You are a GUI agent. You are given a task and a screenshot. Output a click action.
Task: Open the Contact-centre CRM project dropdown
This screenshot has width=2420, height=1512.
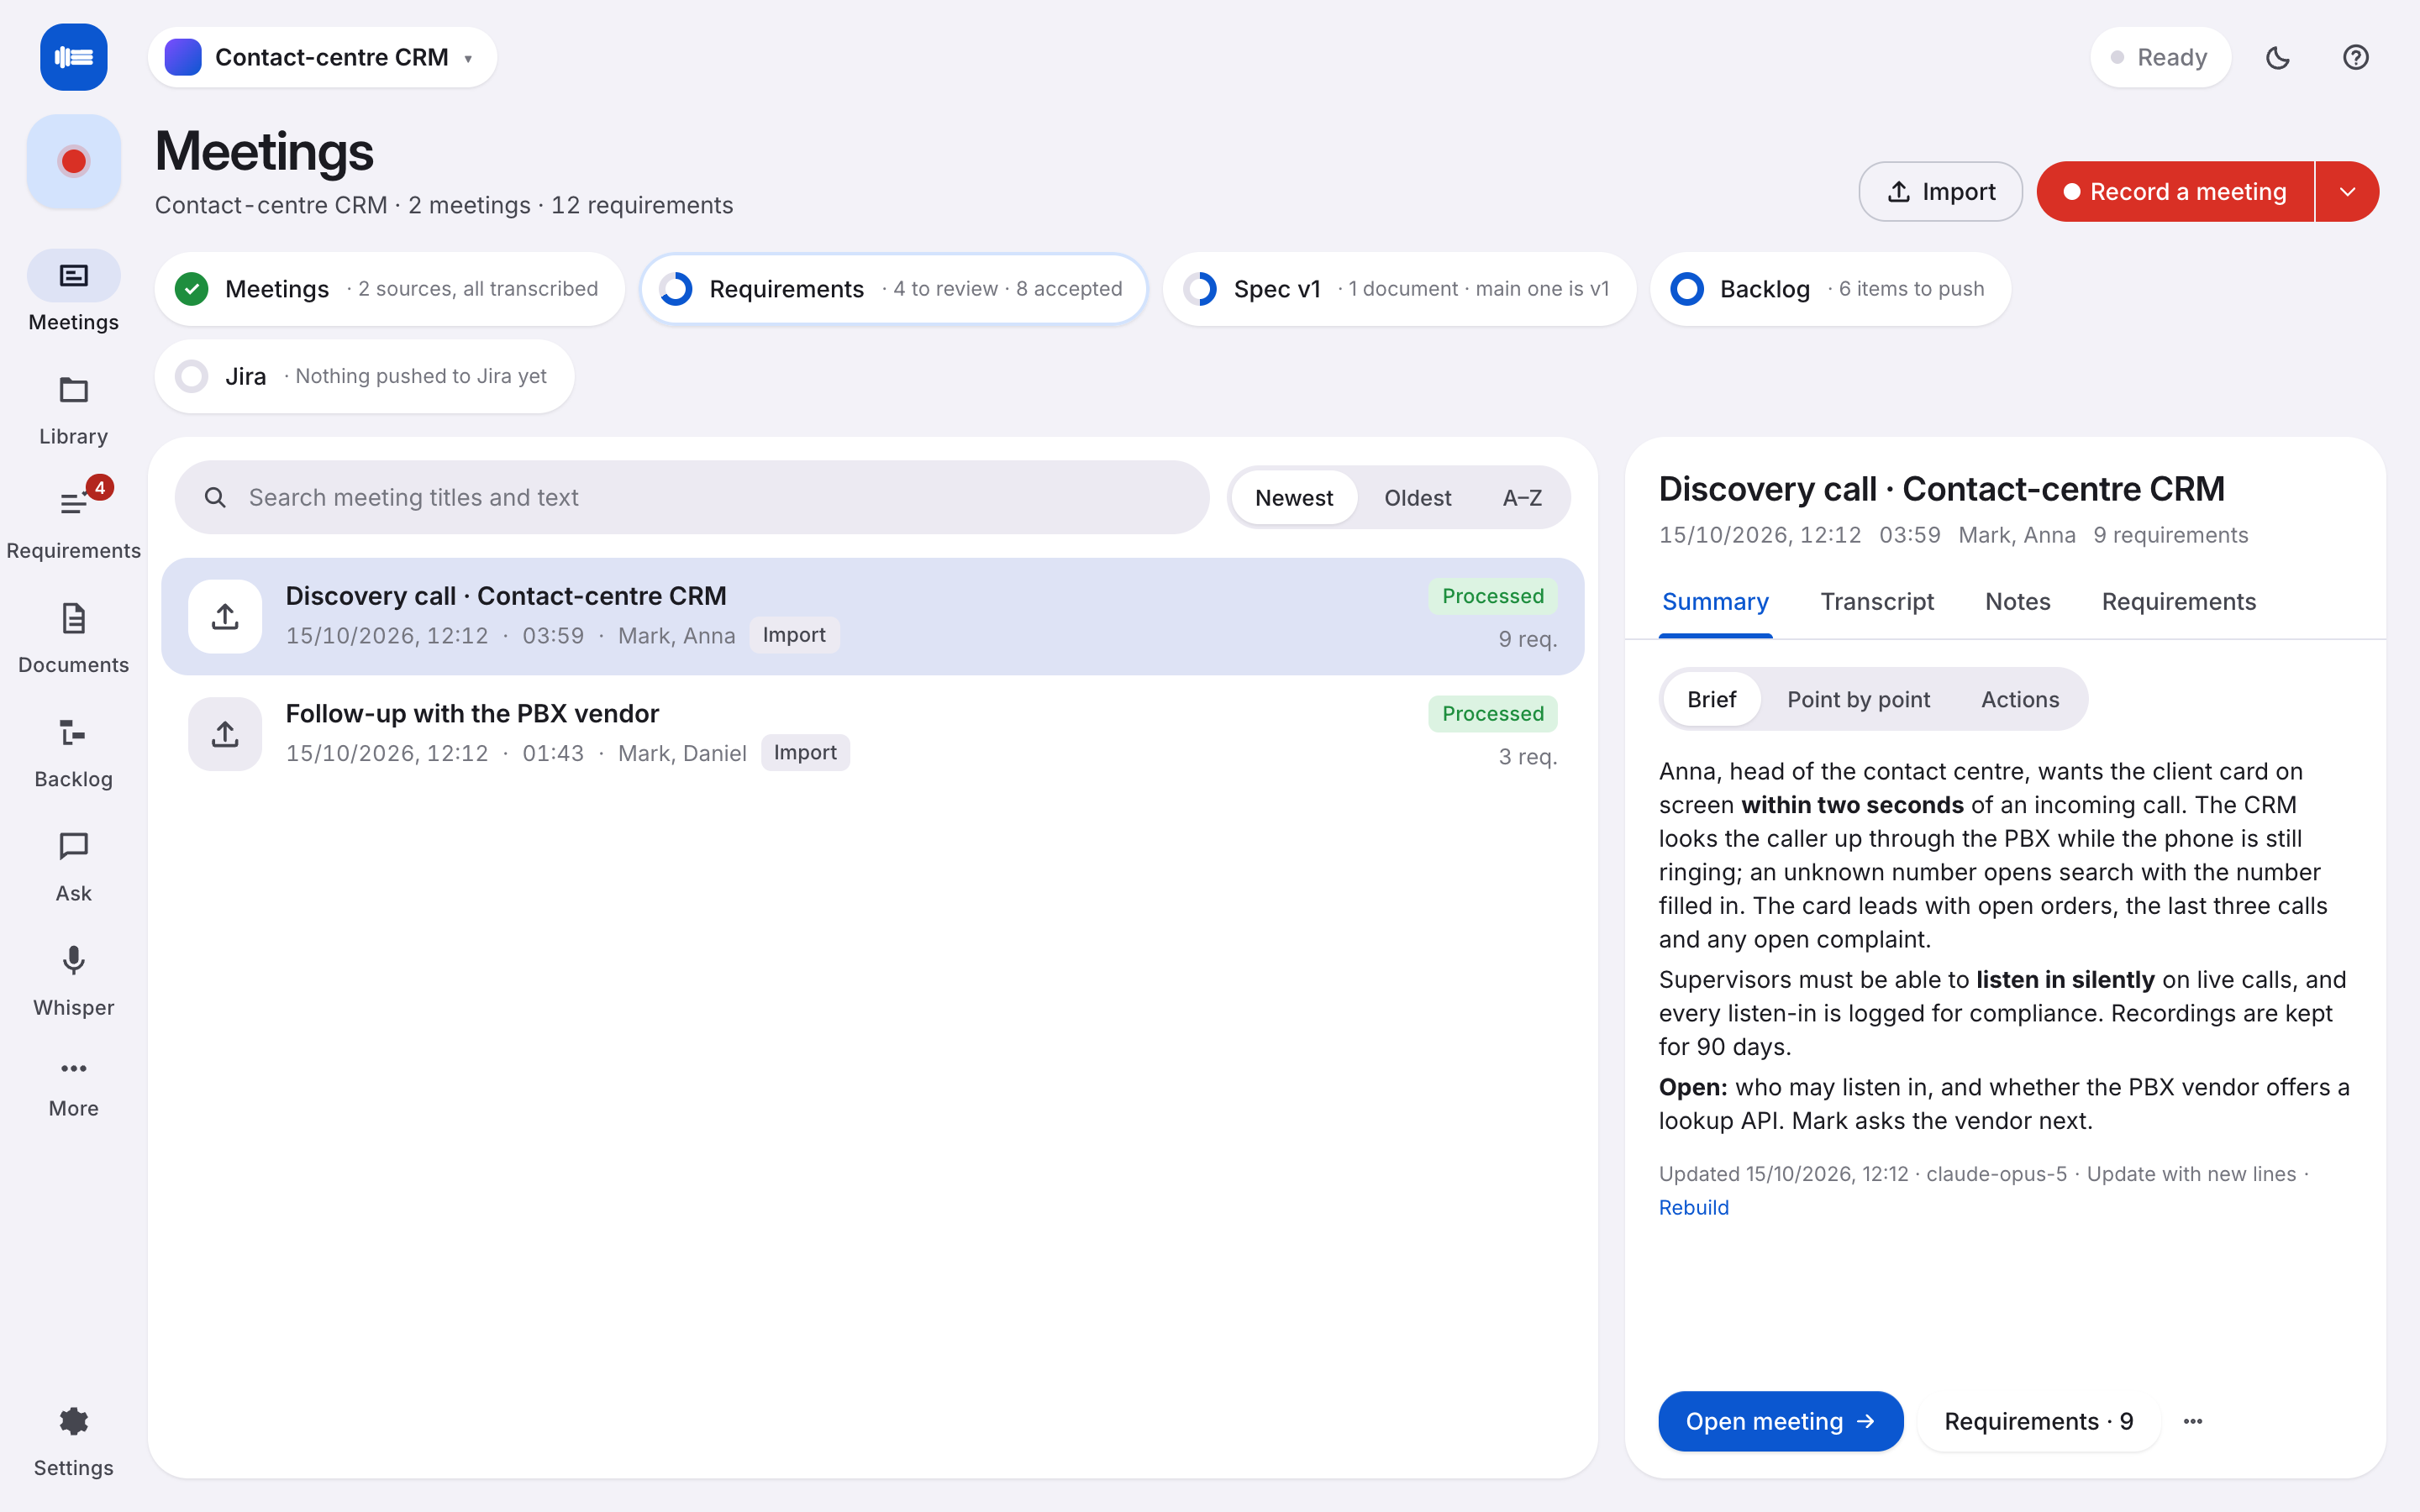322,57
